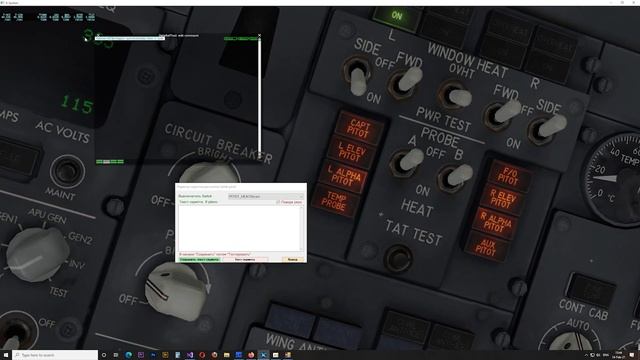Switch to X-Plane taskbar icon
The height and width of the screenshot is (360, 640).
click(x=263, y=355)
